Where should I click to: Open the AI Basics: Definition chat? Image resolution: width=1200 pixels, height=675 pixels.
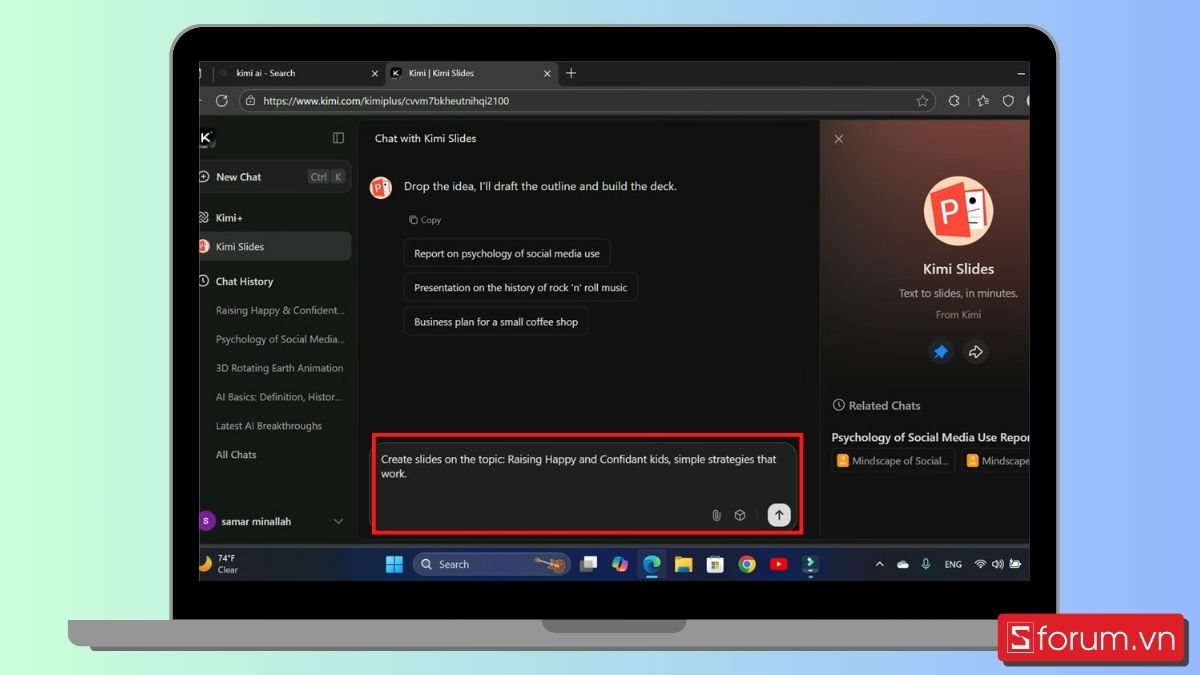(279, 397)
